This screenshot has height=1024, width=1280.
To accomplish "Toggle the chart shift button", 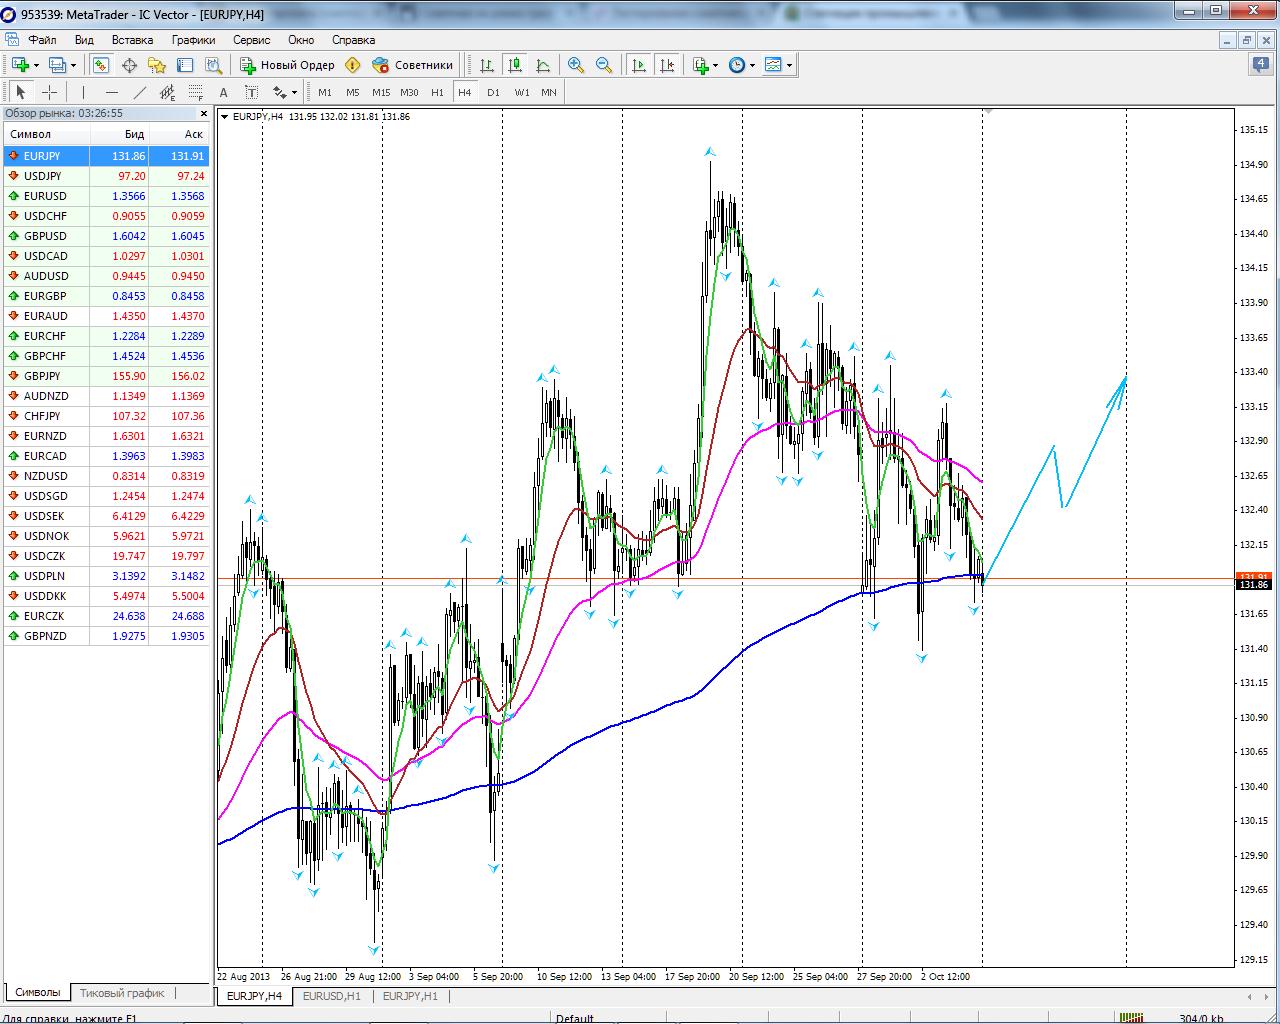I will pyautogui.click(x=667, y=65).
